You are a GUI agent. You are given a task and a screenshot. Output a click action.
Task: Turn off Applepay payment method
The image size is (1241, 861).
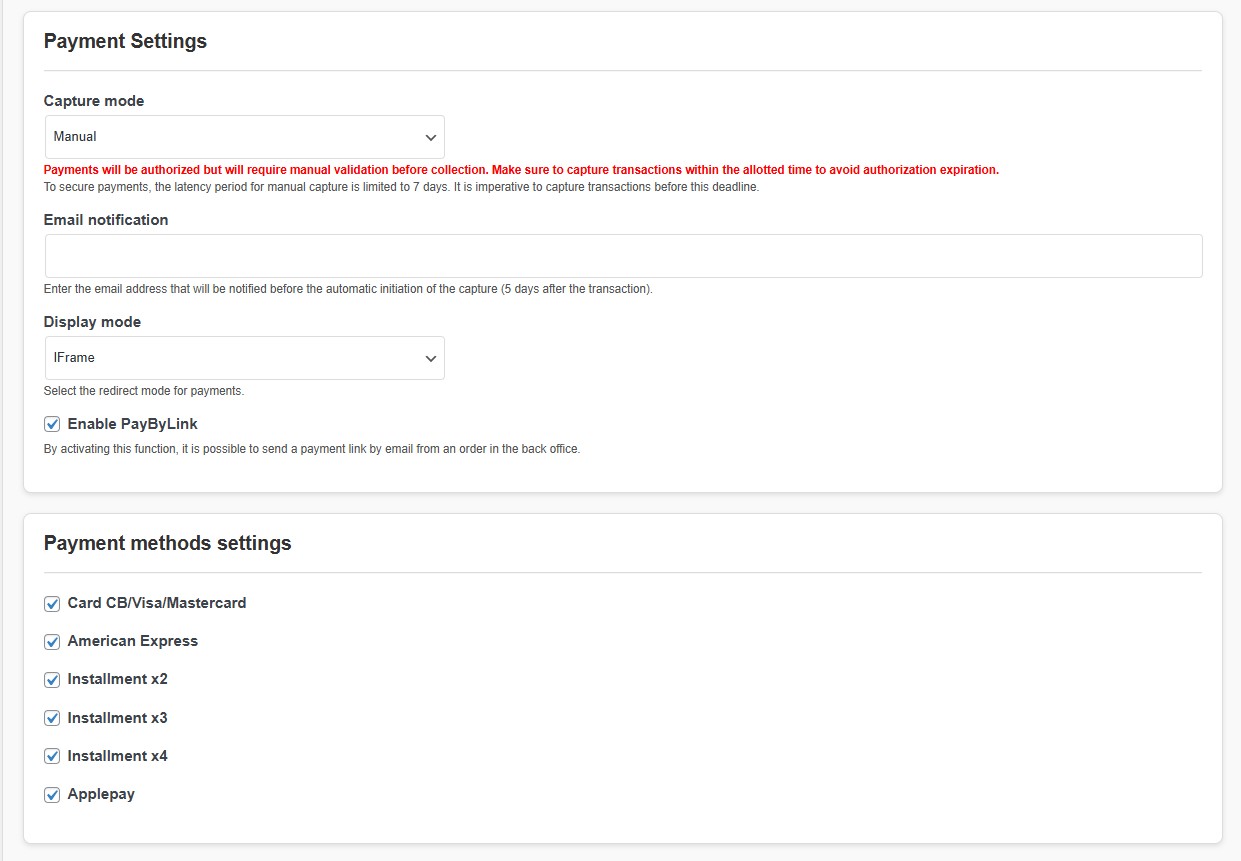click(x=51, y=793)
